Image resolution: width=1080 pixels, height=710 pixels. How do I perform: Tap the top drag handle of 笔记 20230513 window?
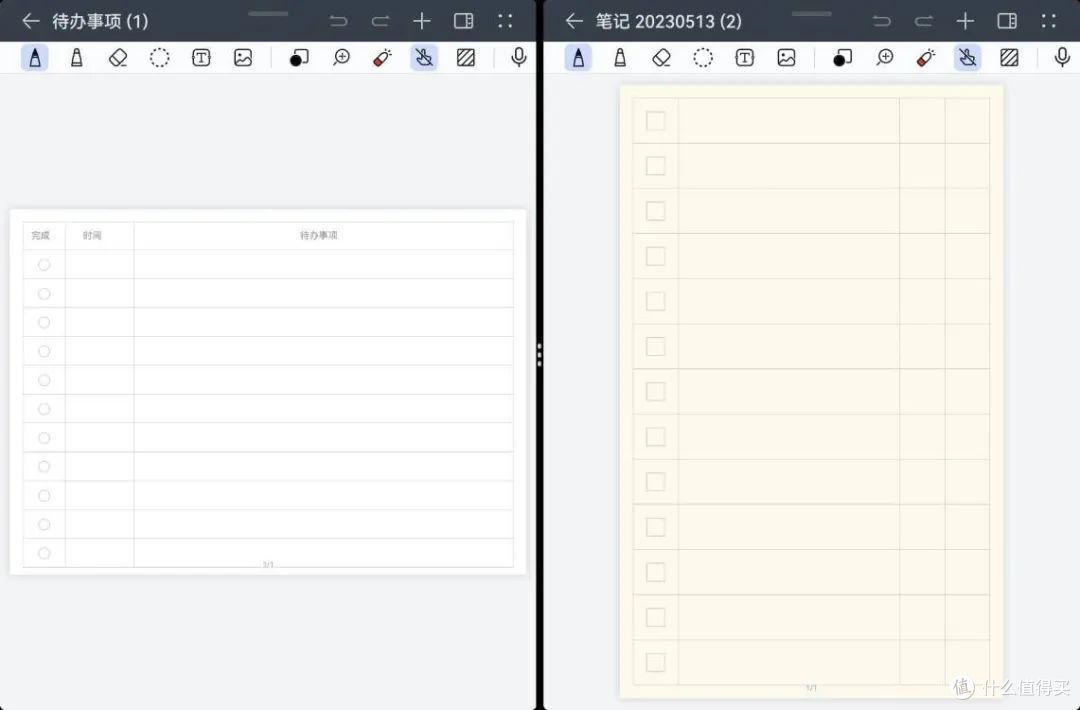click(x=811, y=13)
